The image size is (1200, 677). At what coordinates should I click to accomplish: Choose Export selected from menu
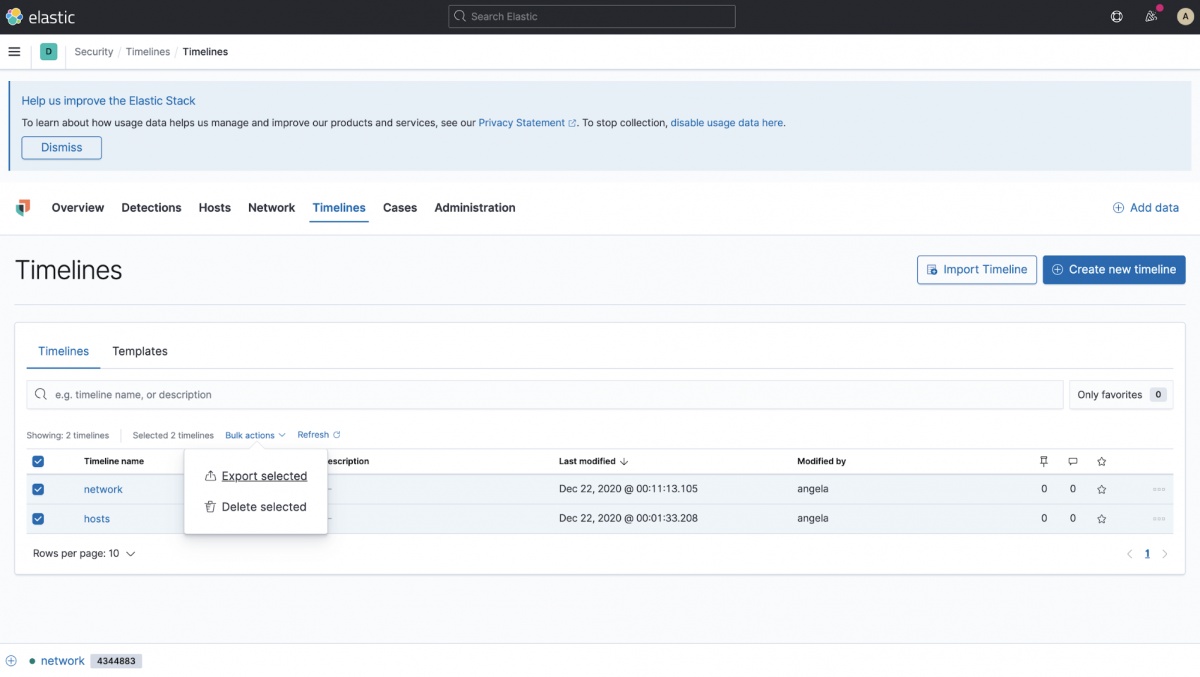pyautogui.click(x=263, y=477)
